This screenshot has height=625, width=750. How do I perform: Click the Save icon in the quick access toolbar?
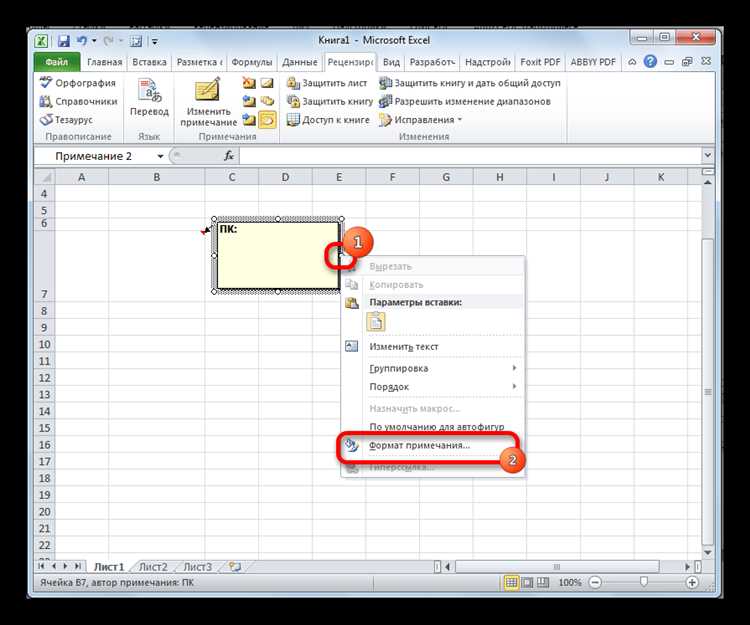click(x=64, y=41)
